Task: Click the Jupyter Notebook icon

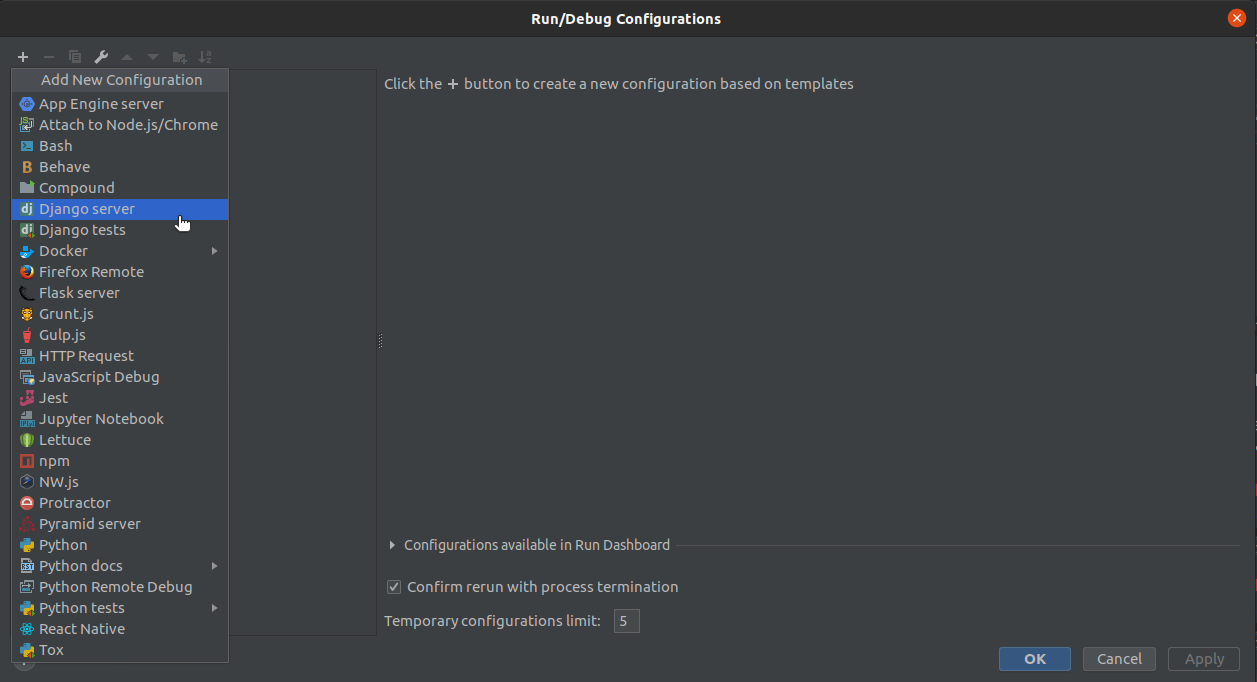Action: point(27,419)
